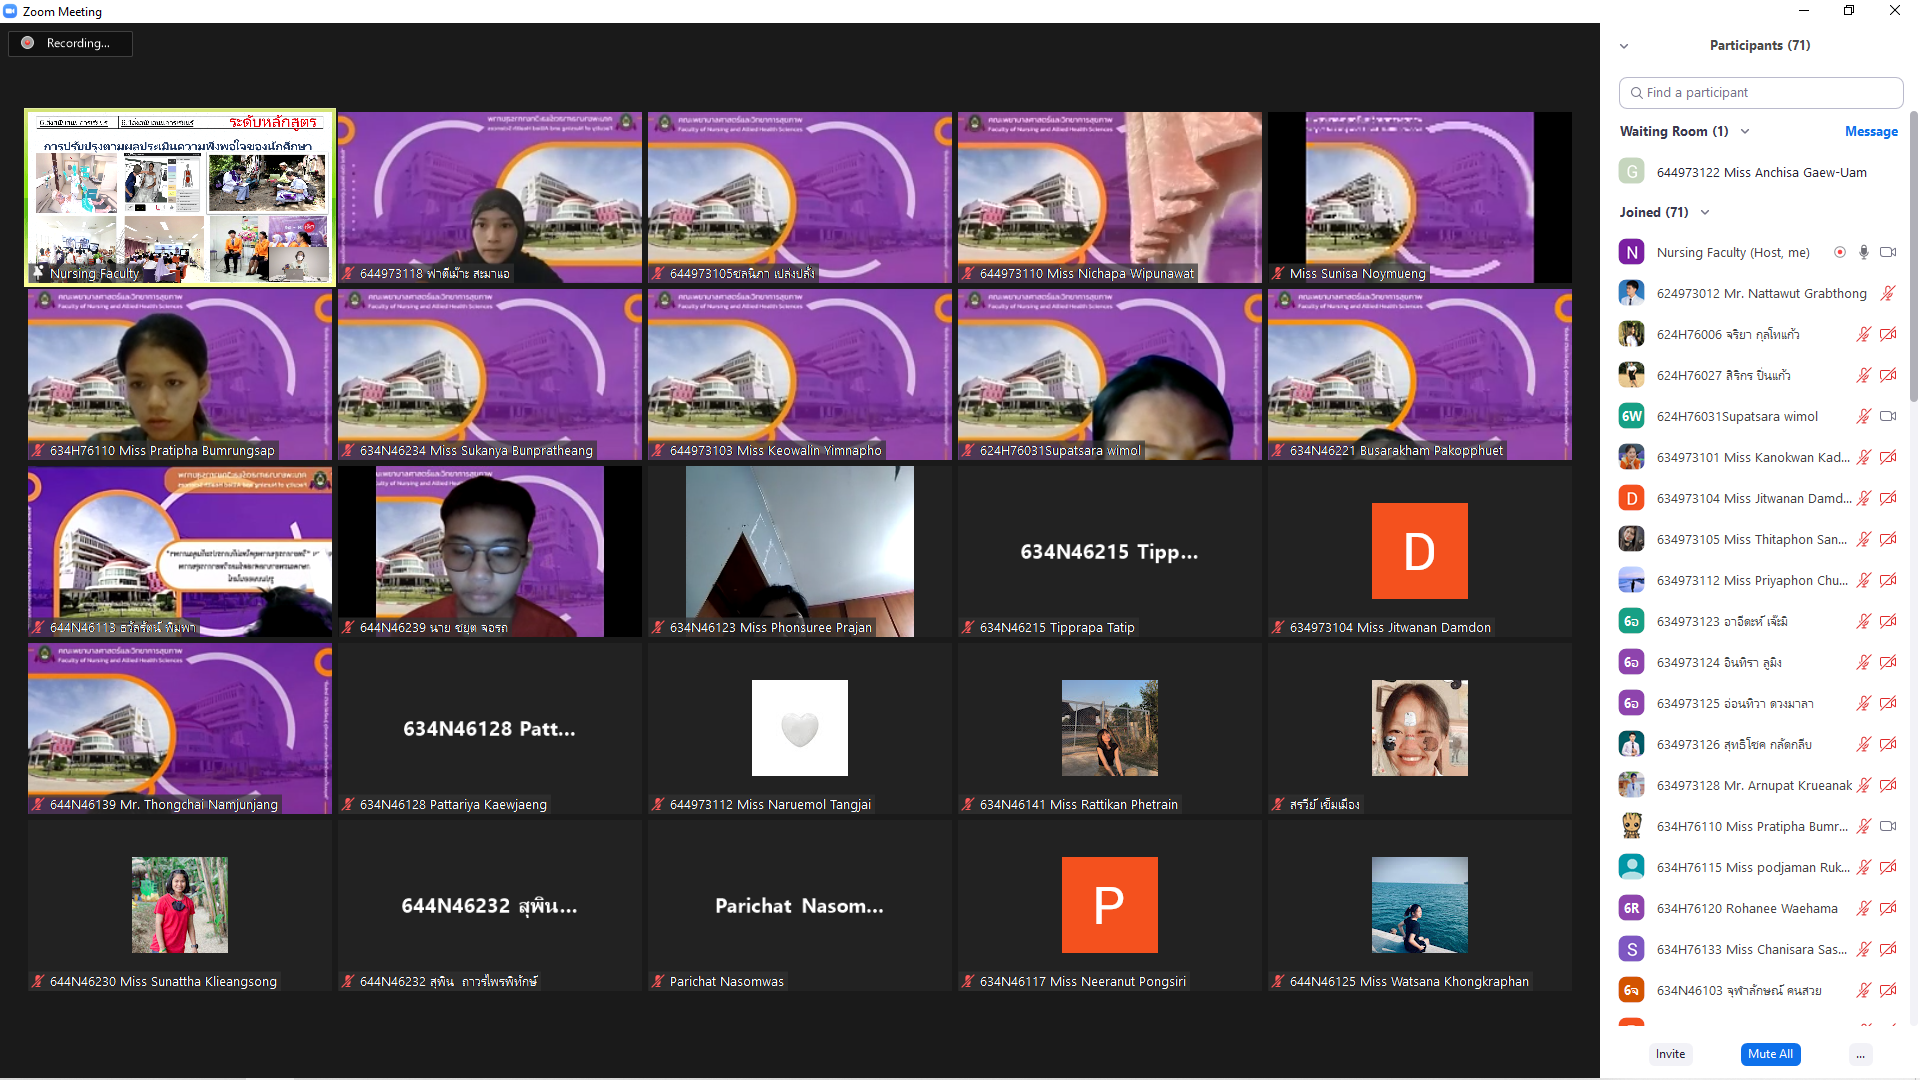The height and width of the screenshot is (1080, 1920).
Task: Click the Message link for waiting room
Action: (x=1870, y=132)
